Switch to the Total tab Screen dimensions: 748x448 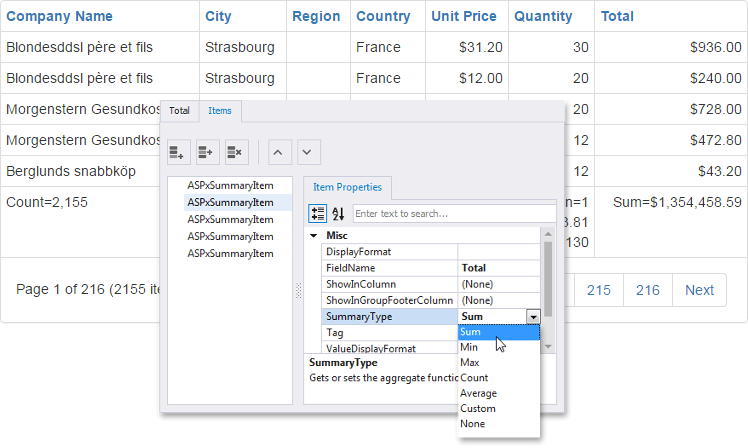(179, 111)
